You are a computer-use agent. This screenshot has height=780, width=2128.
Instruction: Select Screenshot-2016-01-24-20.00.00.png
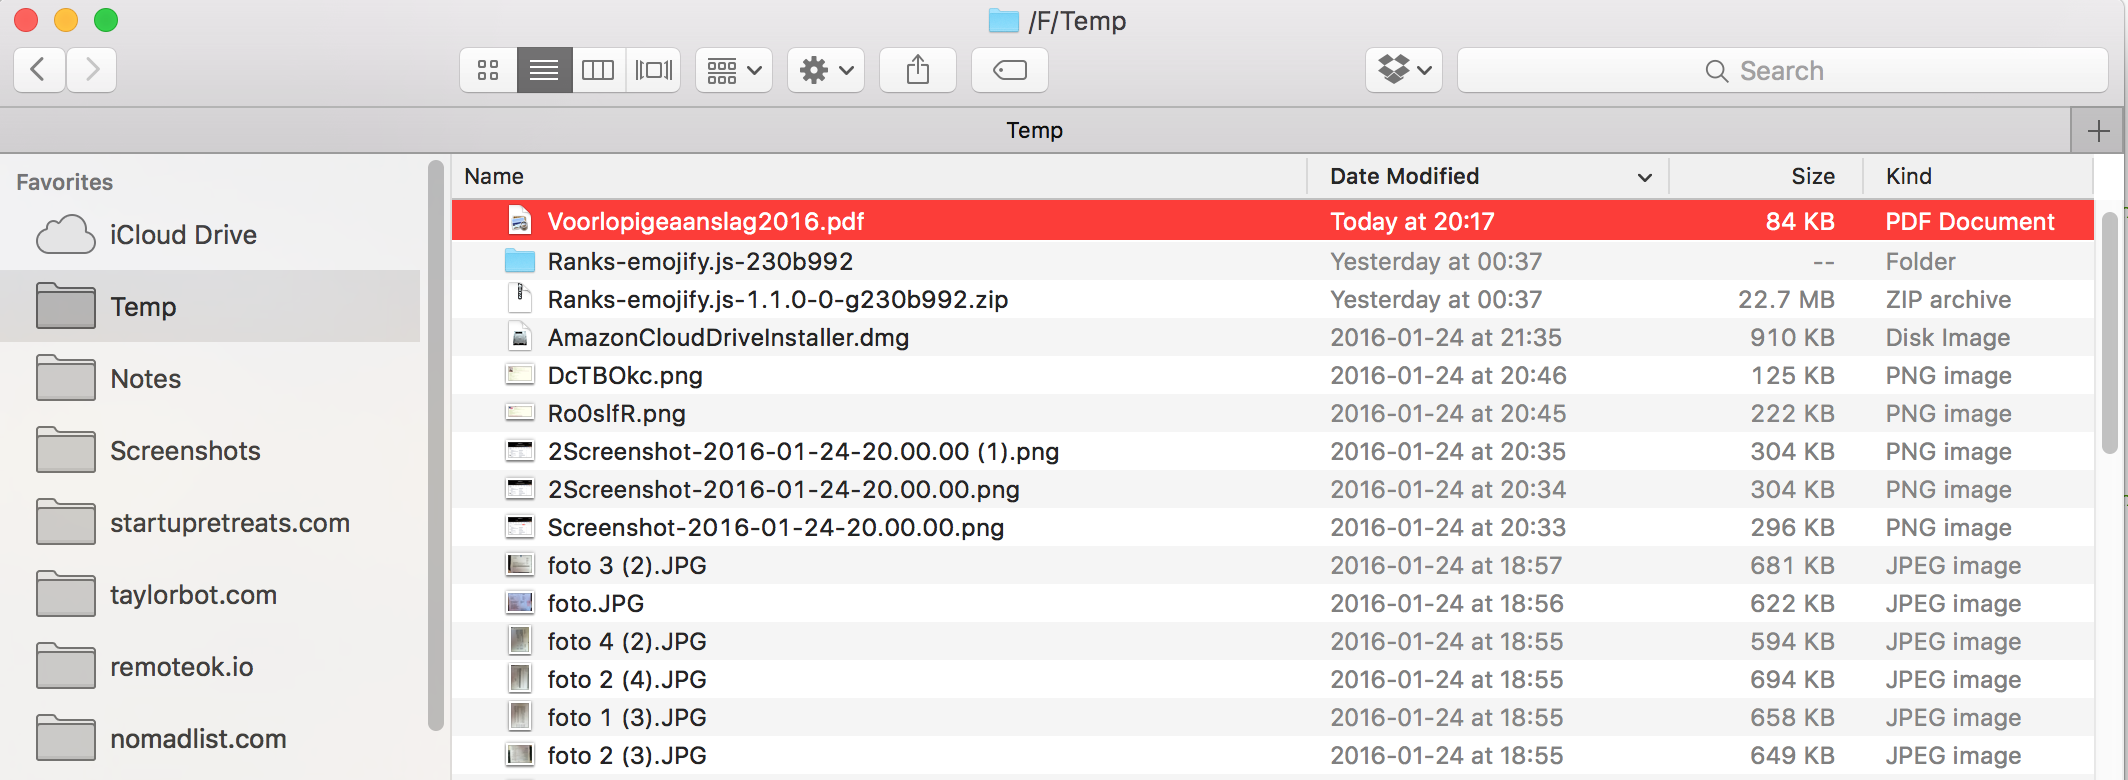click(x=1272, y=527)
